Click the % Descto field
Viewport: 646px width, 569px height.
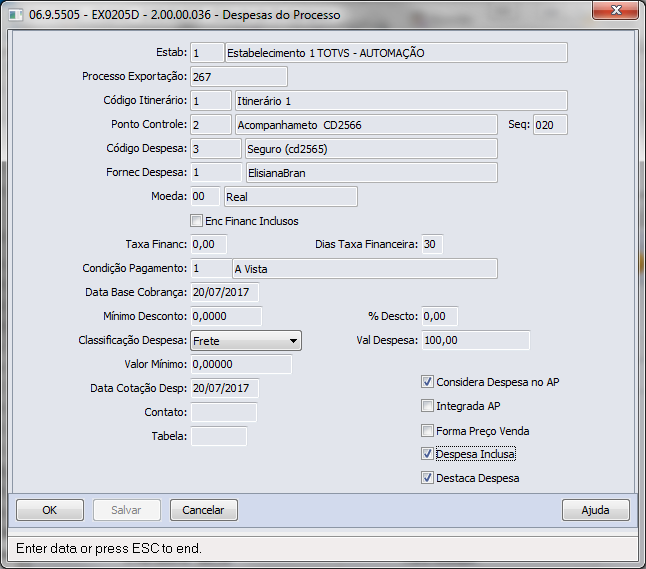coord(440,316)
